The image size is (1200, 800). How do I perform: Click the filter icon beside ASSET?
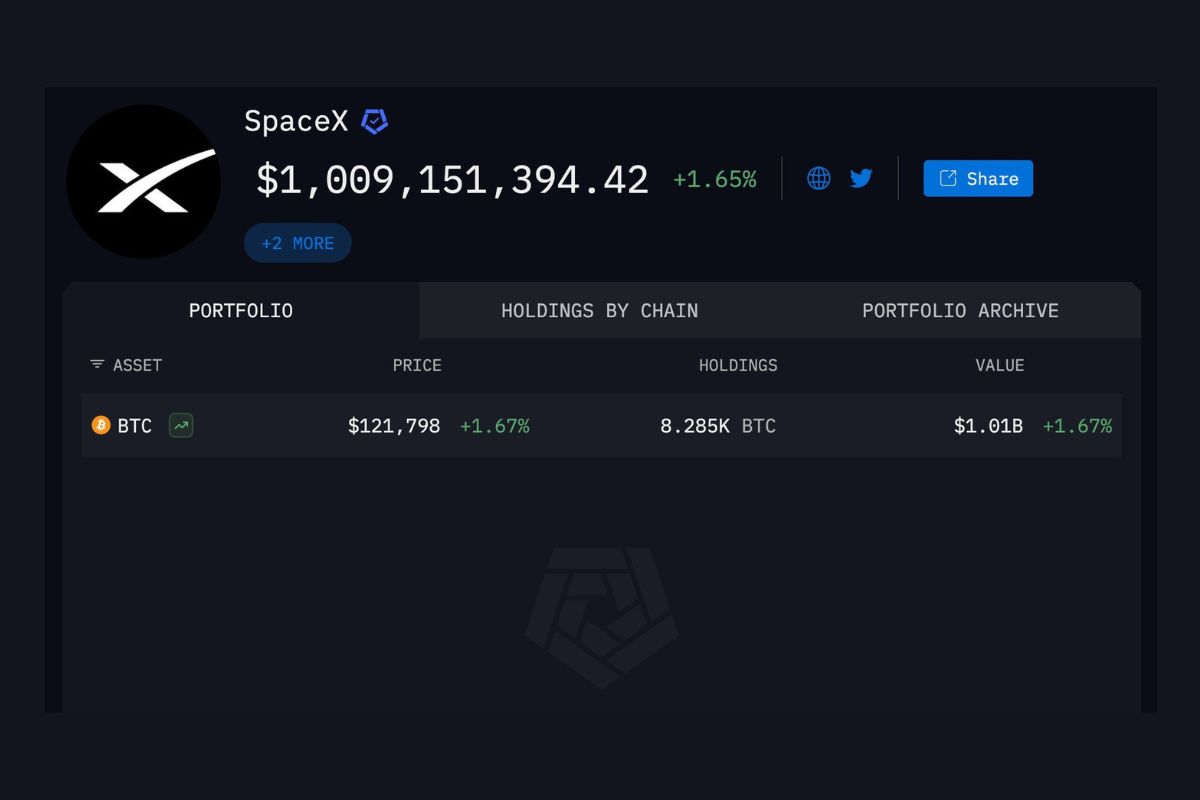[97, 365]
